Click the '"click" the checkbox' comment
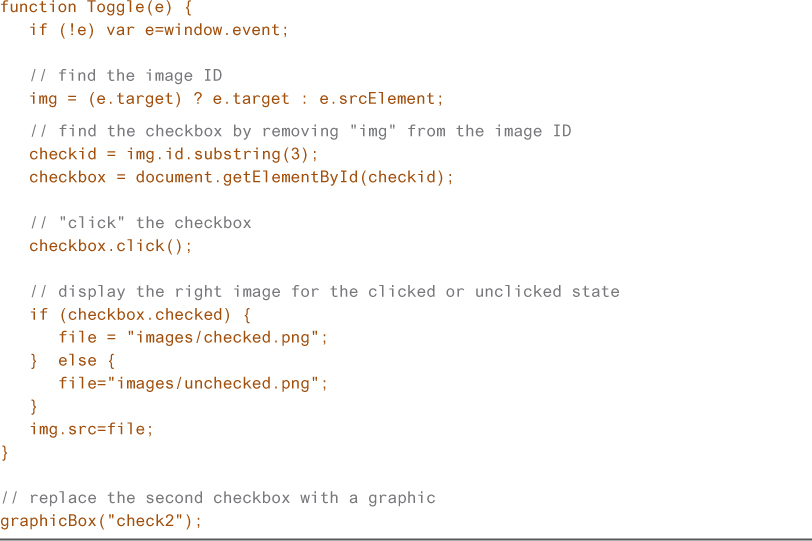The width and height of the screenshot is (812, 541). click(140, 222)
